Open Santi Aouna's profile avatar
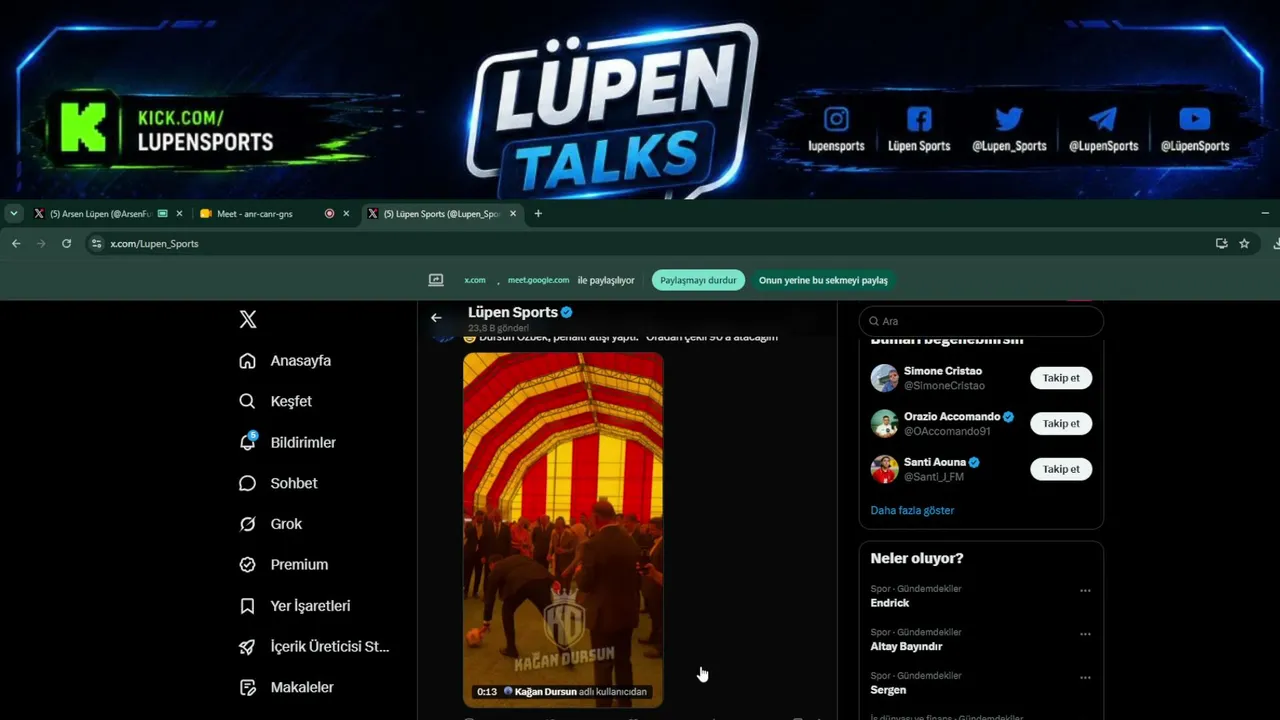Image resolution: width=1280 pixels, height=720 pixels. (x=884, y=469)
